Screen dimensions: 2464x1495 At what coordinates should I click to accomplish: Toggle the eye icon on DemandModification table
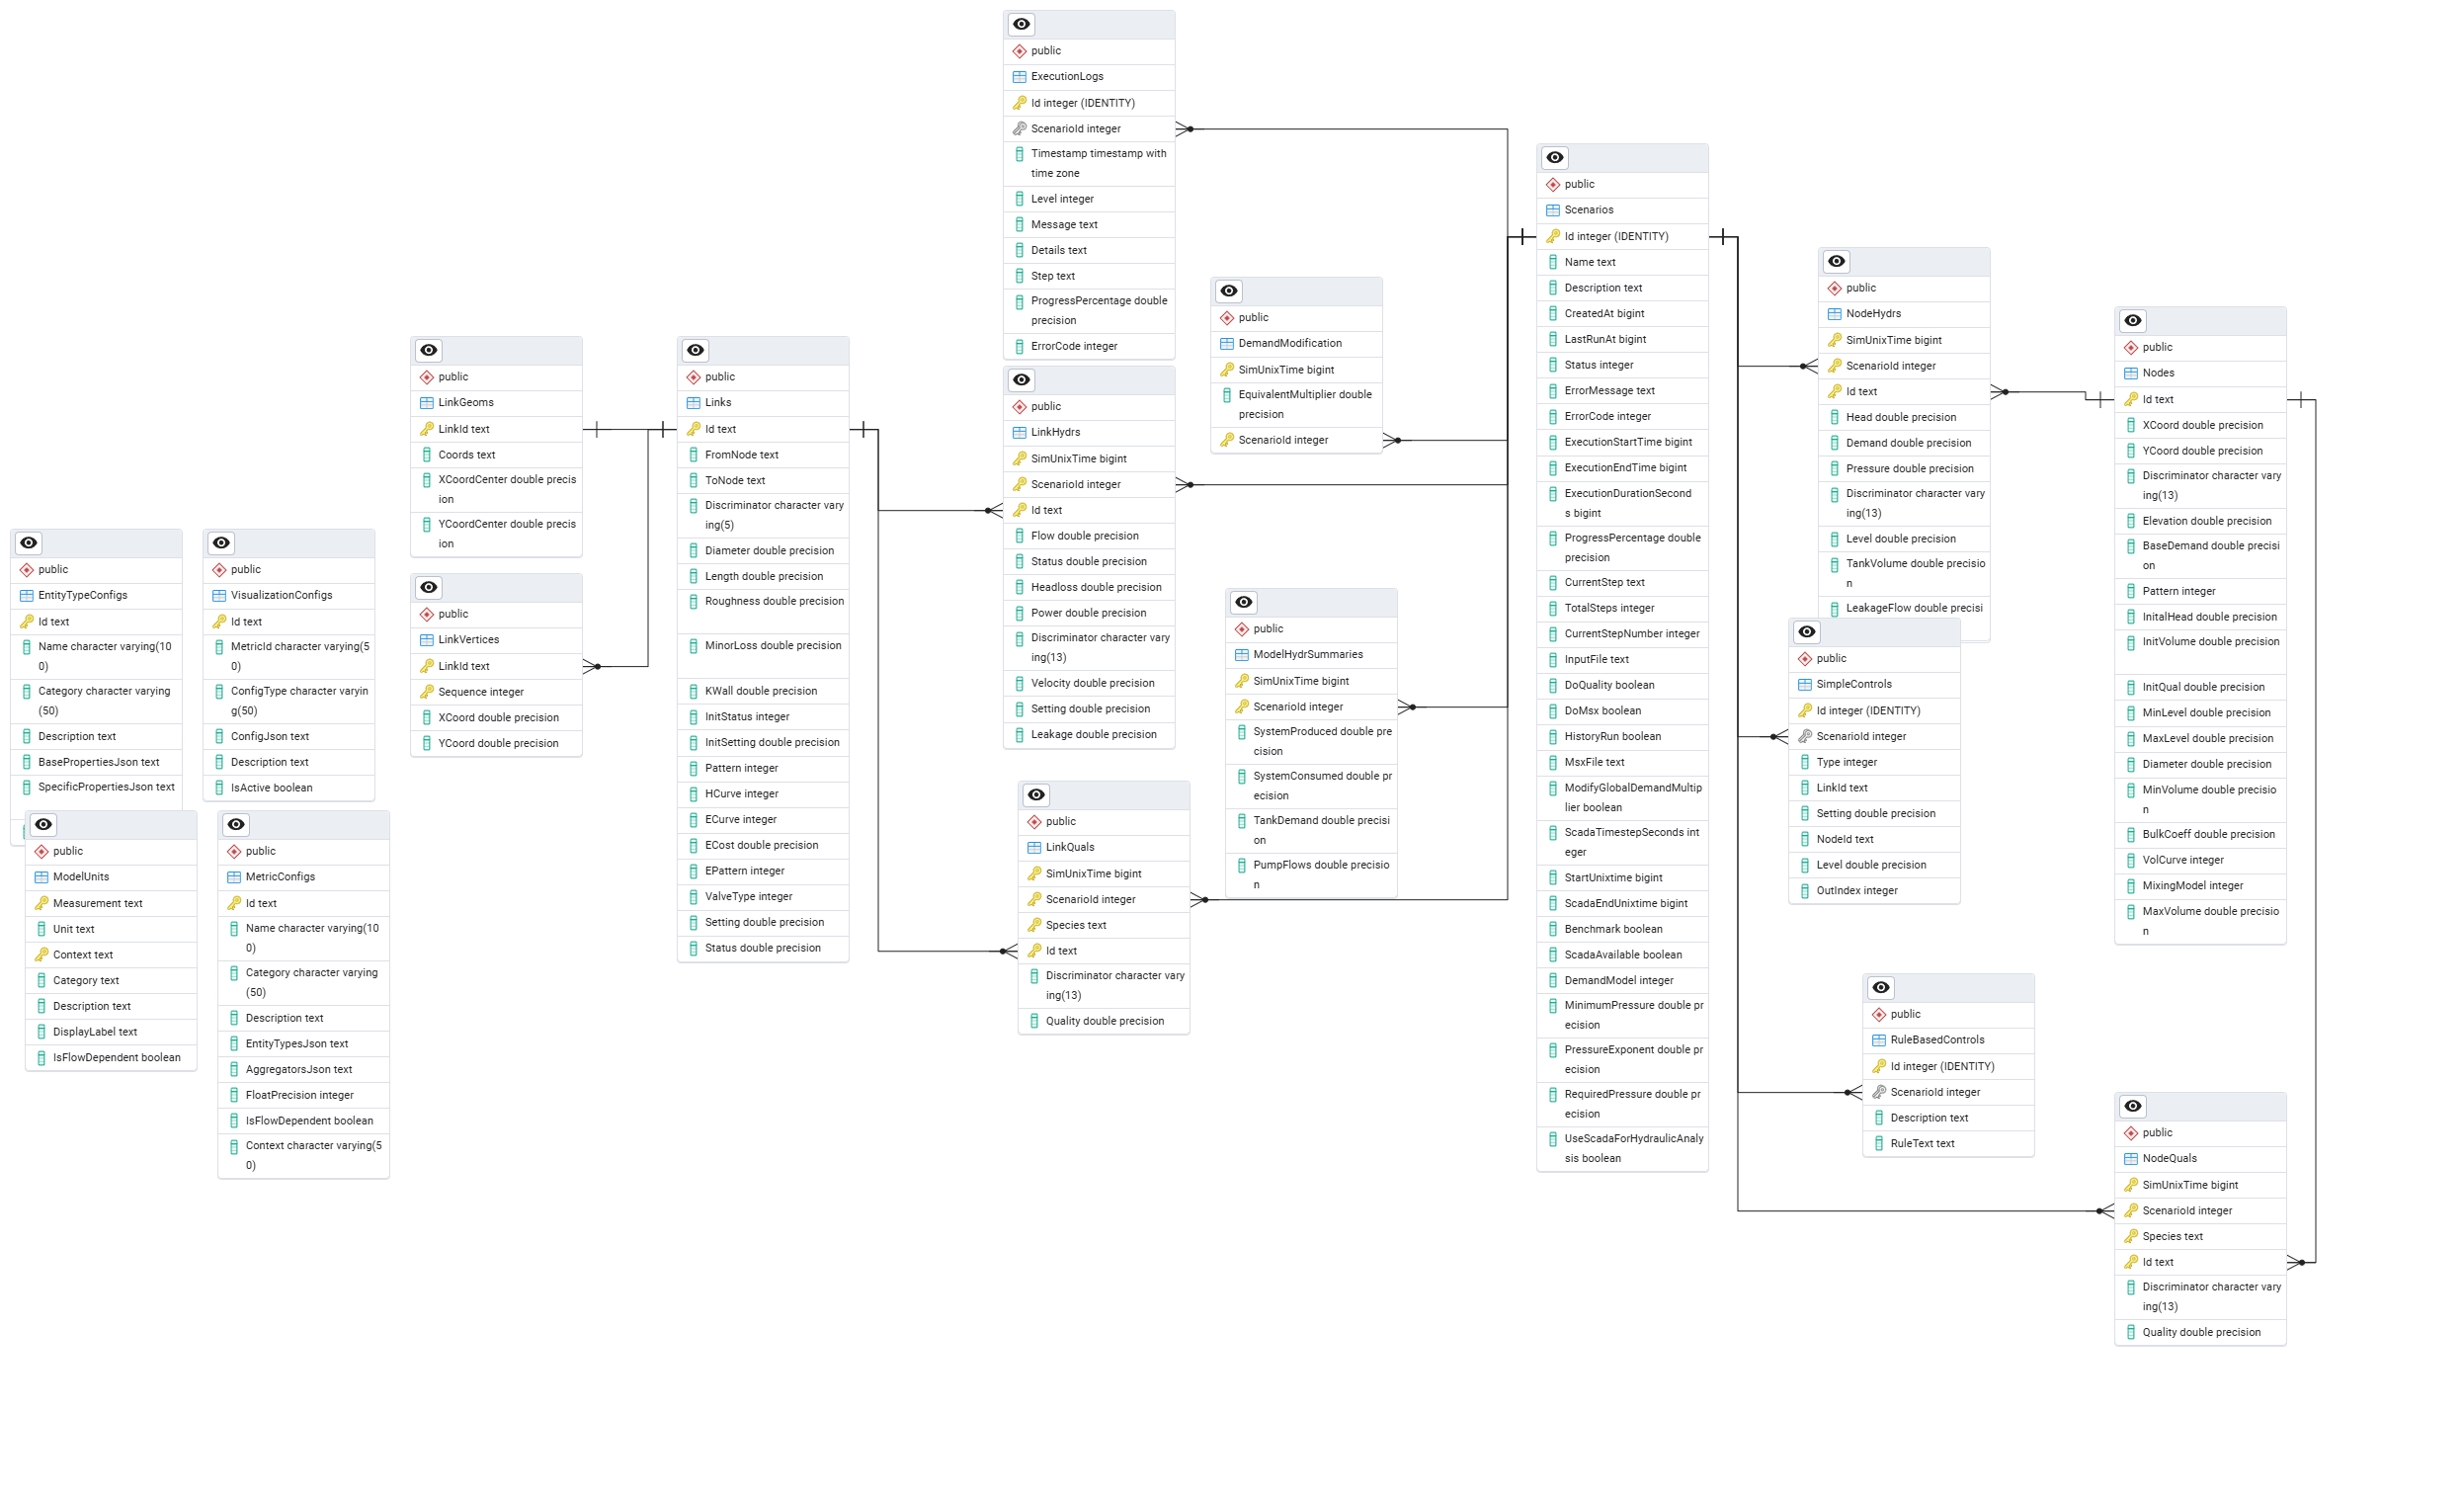(x=1229, y=291)
